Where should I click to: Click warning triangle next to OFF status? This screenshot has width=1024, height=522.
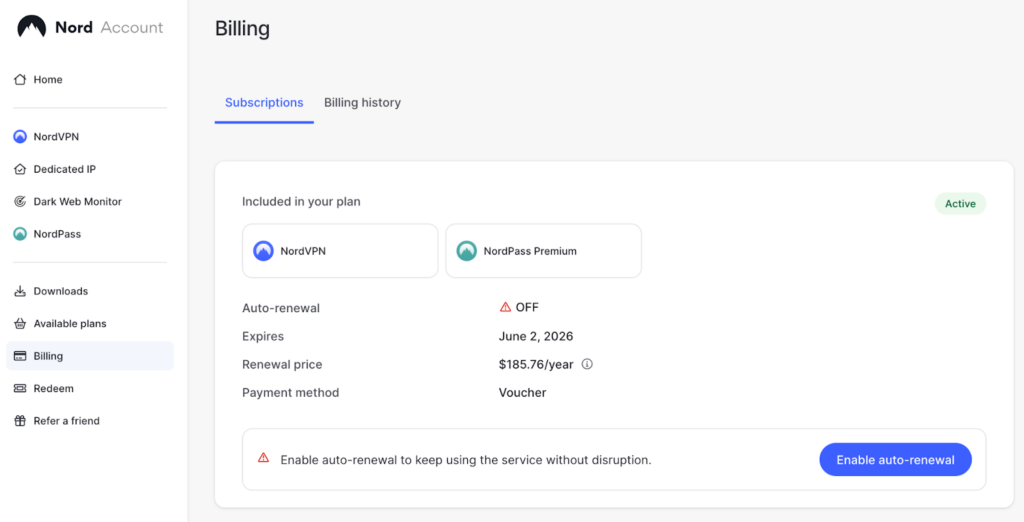coord(505,307)
